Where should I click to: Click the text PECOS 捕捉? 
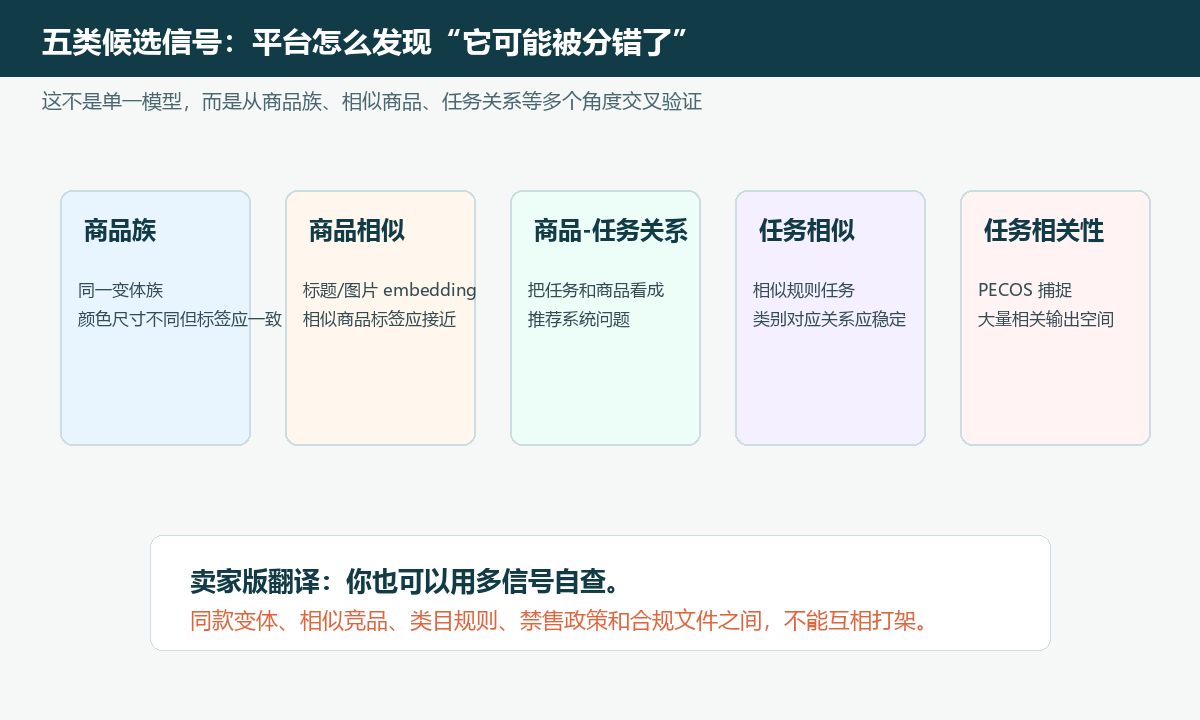1025,291
